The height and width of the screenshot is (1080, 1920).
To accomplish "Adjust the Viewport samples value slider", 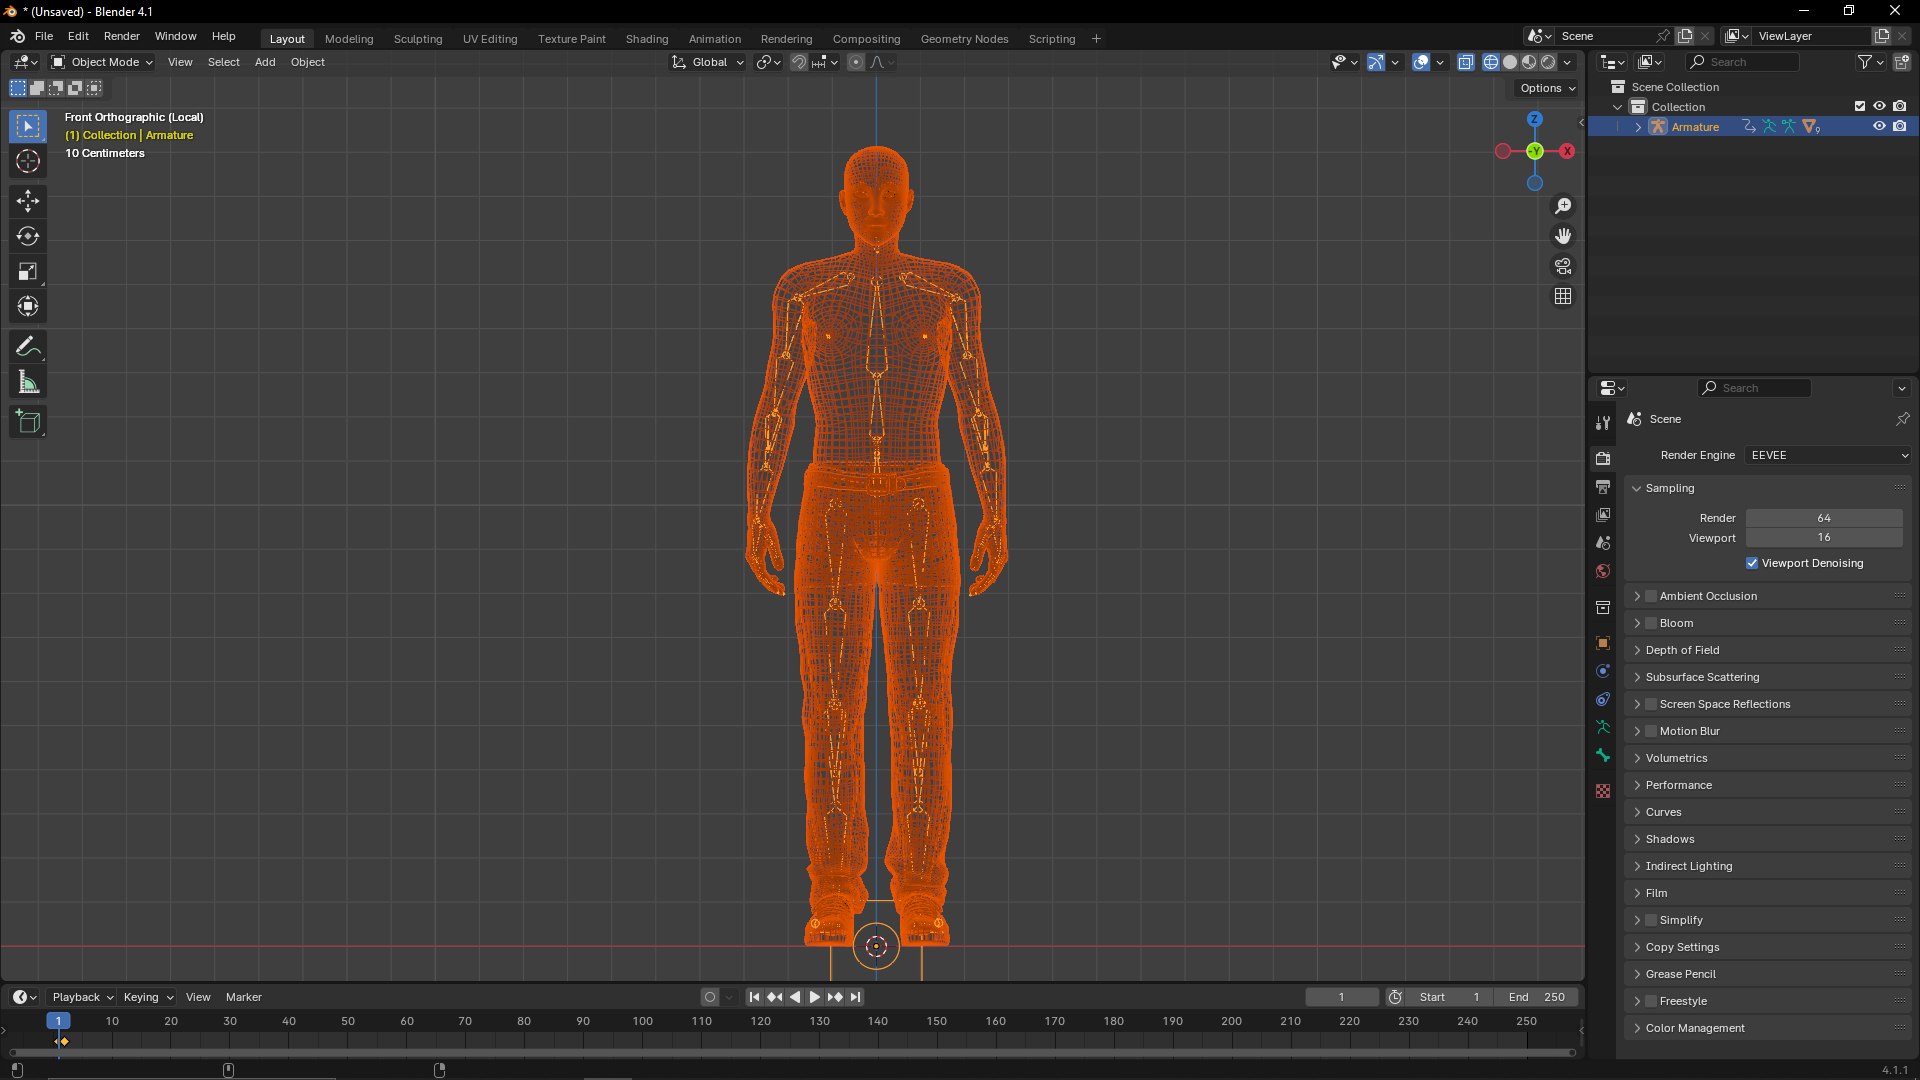I will click(x=1824, y=537).
